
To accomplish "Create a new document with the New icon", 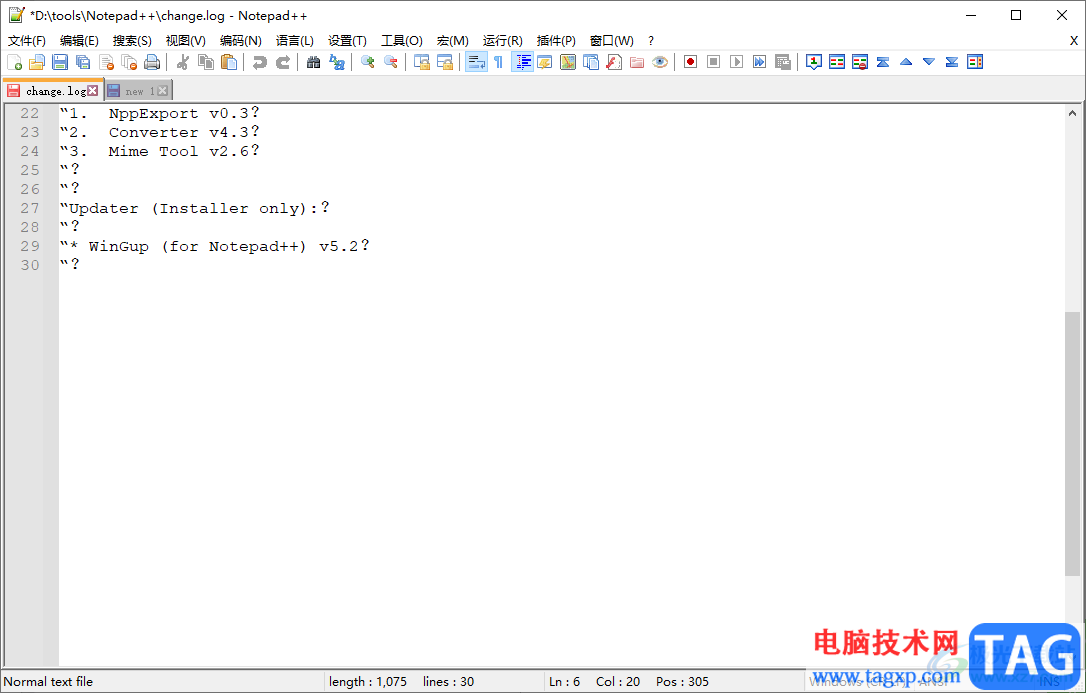I will pos(15,62).
